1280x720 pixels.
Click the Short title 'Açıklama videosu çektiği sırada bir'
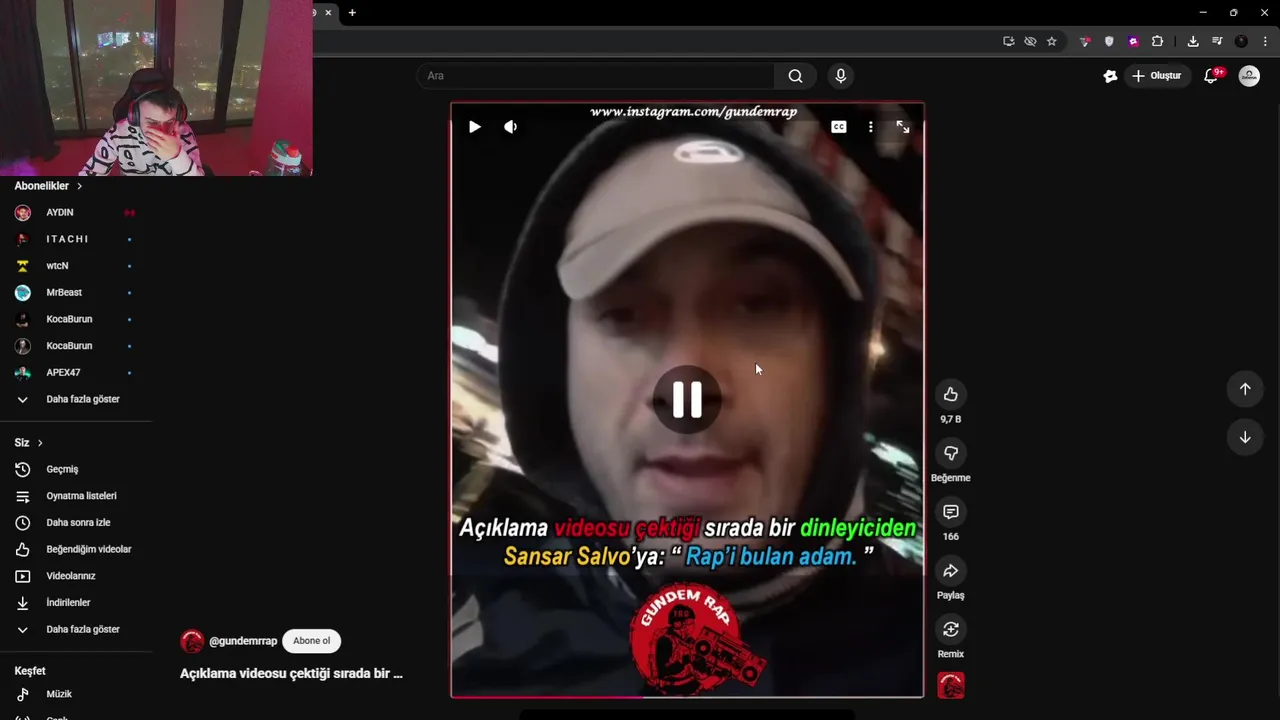coord(291,673)
